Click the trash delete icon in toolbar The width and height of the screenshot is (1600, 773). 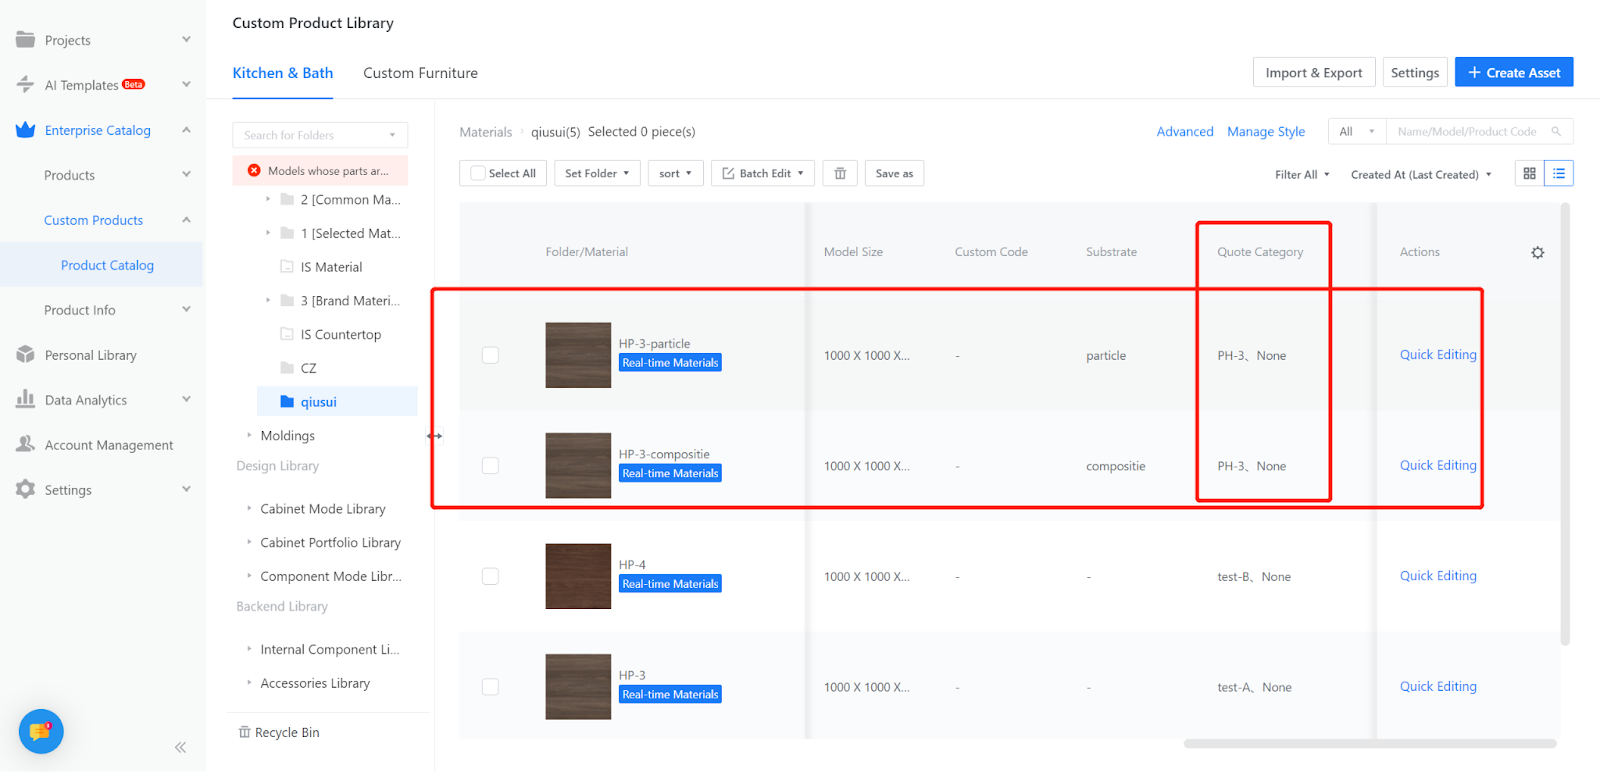coord(840,174)
